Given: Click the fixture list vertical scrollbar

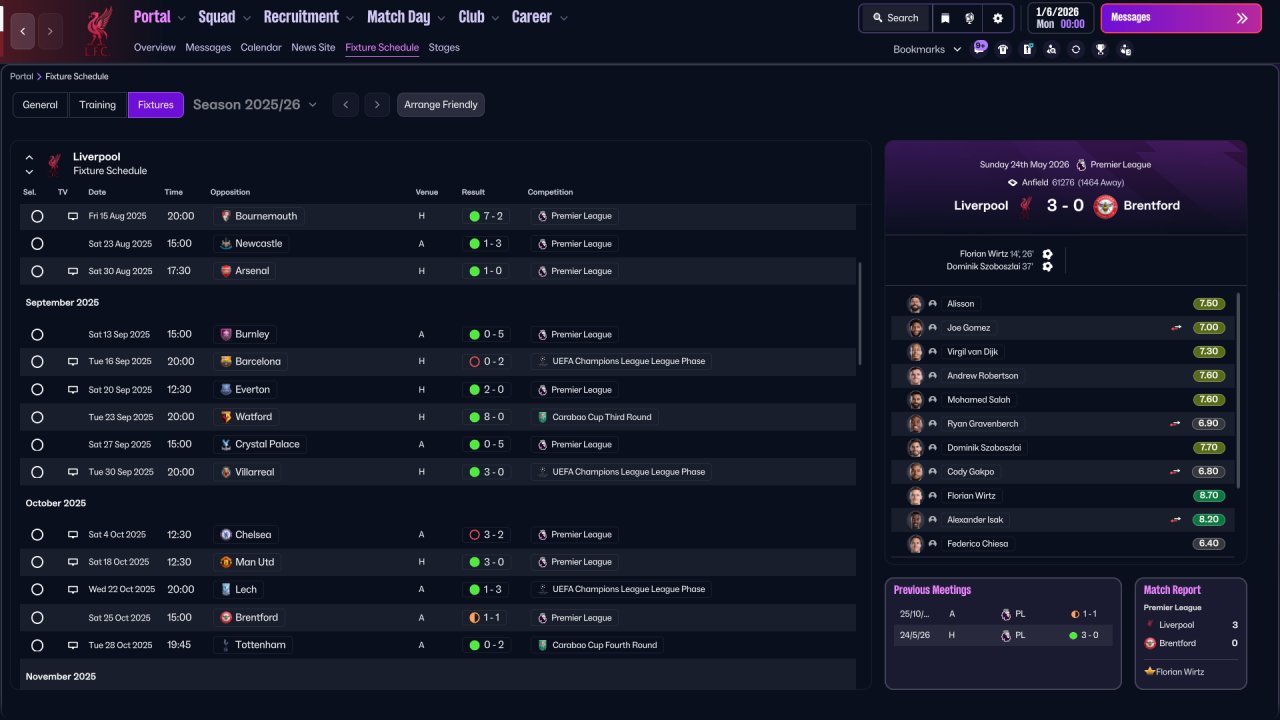Looking at the screenshot, I should coord(859,312).
